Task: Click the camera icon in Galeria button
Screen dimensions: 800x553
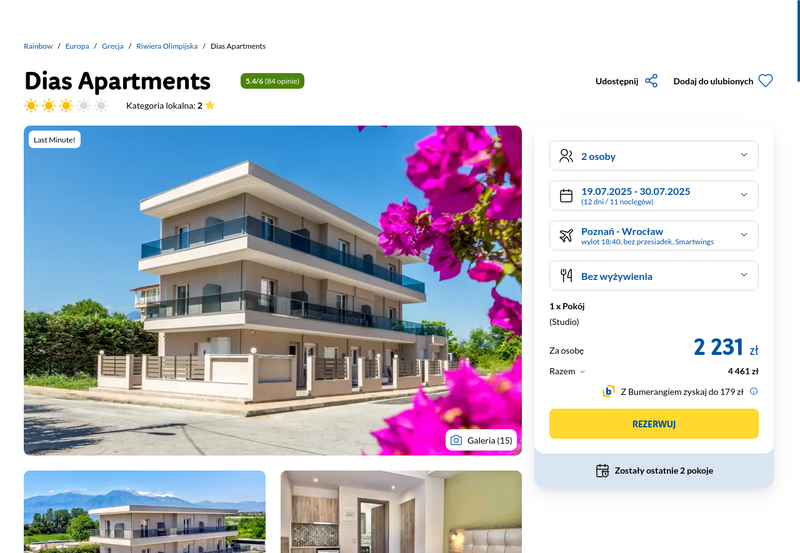Action: point(456,440)
